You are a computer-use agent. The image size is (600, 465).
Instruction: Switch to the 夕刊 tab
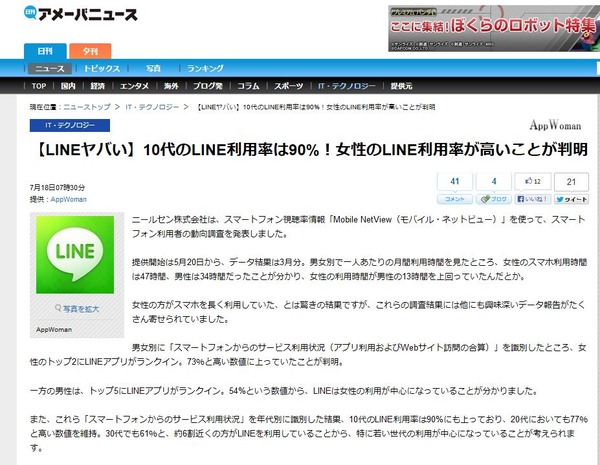(x=90, y=51)
